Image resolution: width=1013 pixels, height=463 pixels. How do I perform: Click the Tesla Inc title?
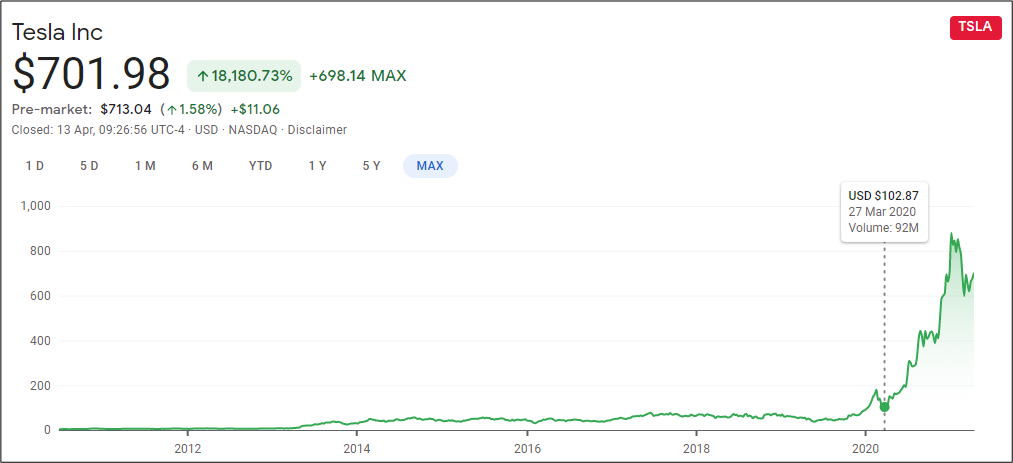[57, 32]
